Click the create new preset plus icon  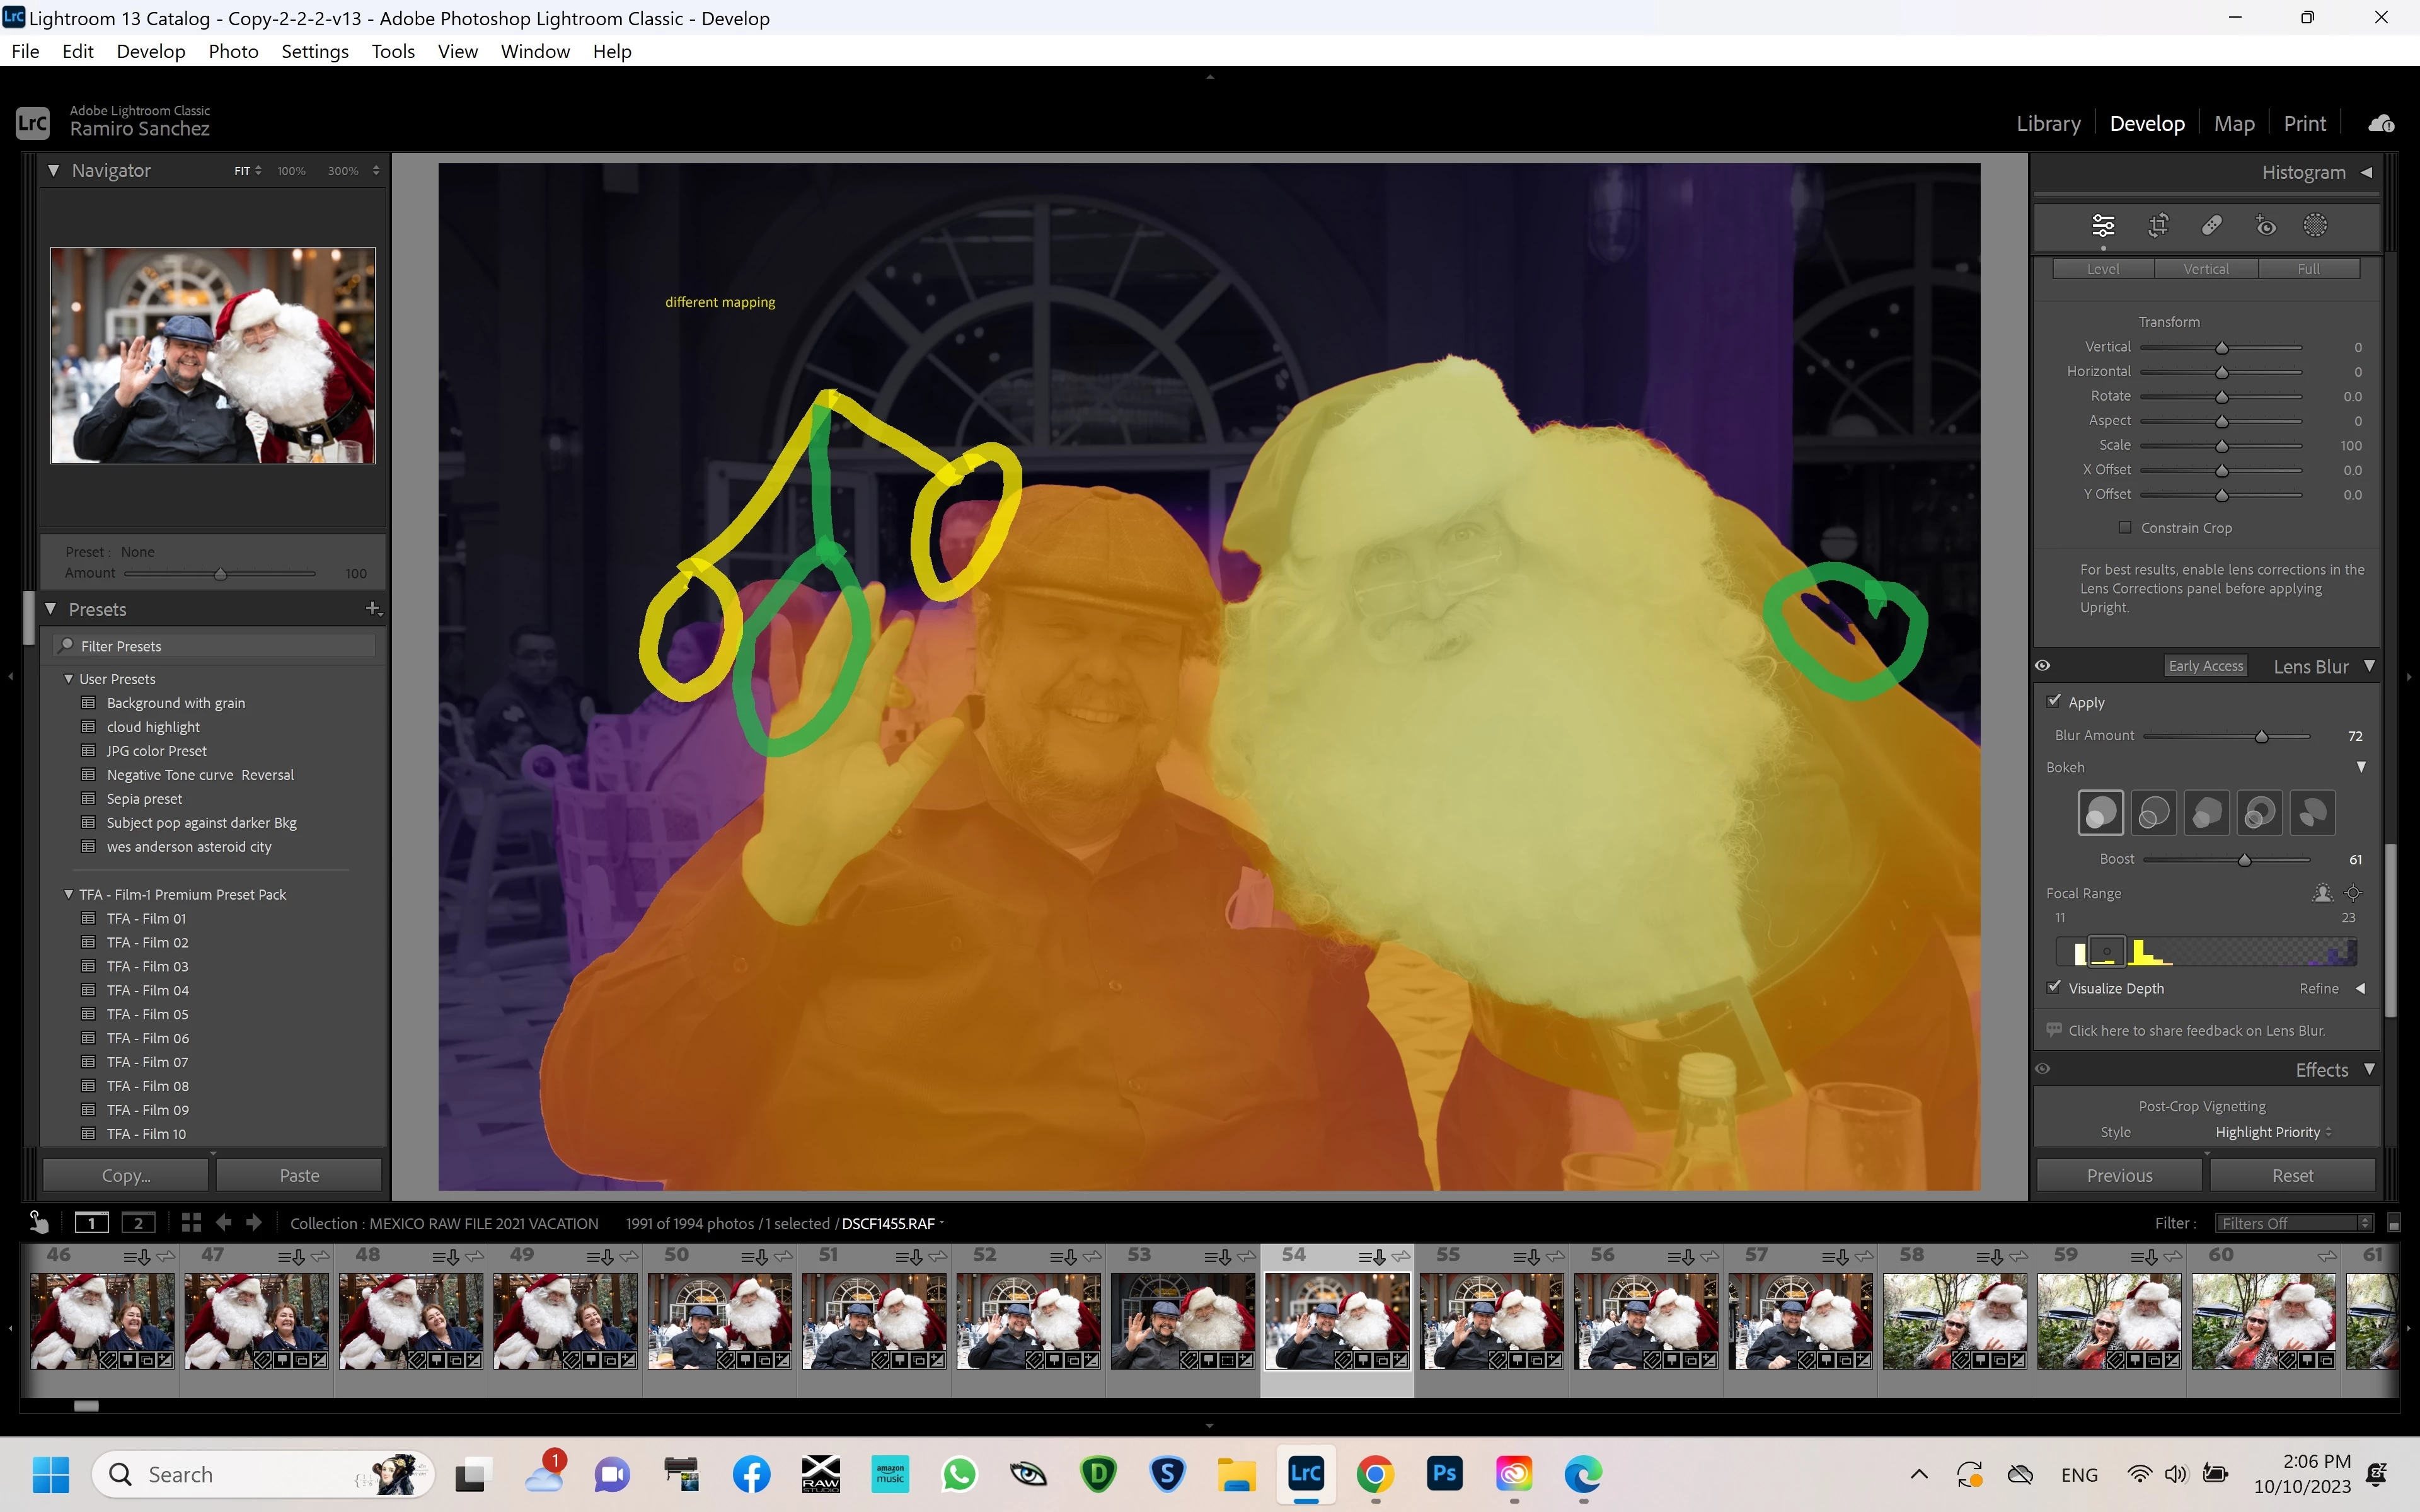[x=373, y=608]
